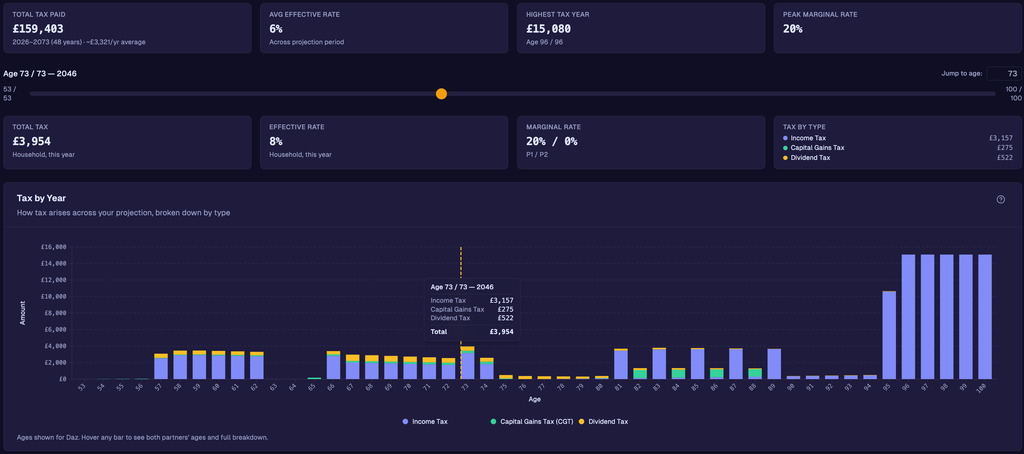Click the Effective Rate 8% card

[x=383, y=140]
